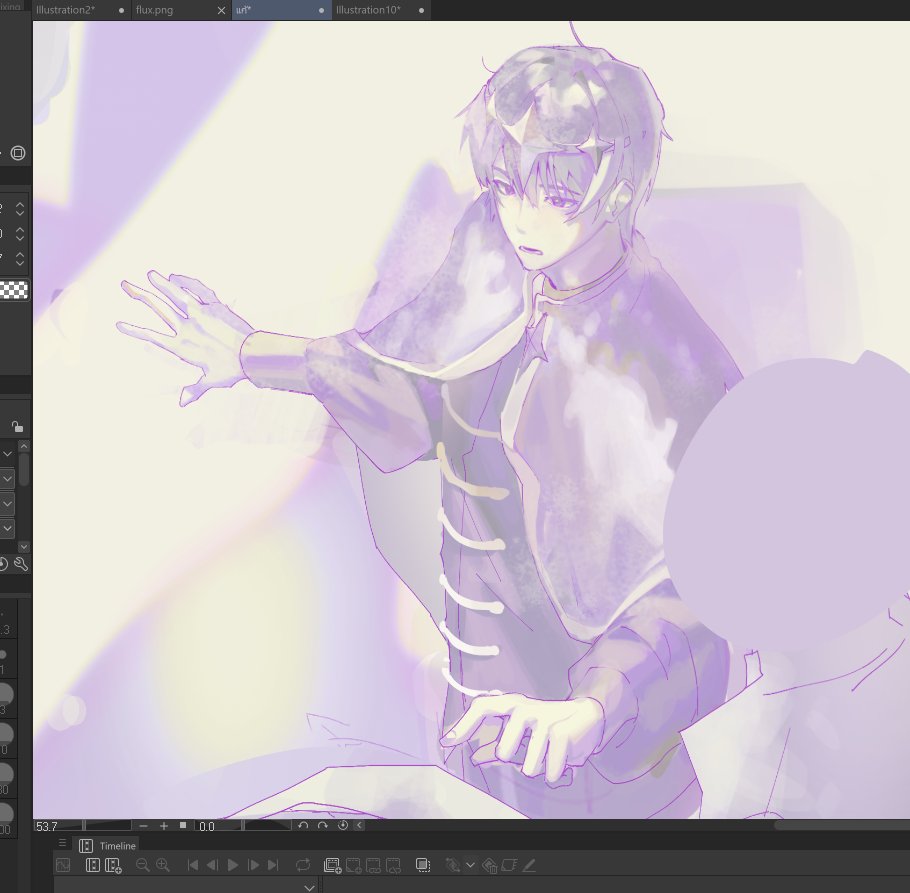Zoom out the timeline
This screenshot has width=910, height=893.
[x=142, y=865]
